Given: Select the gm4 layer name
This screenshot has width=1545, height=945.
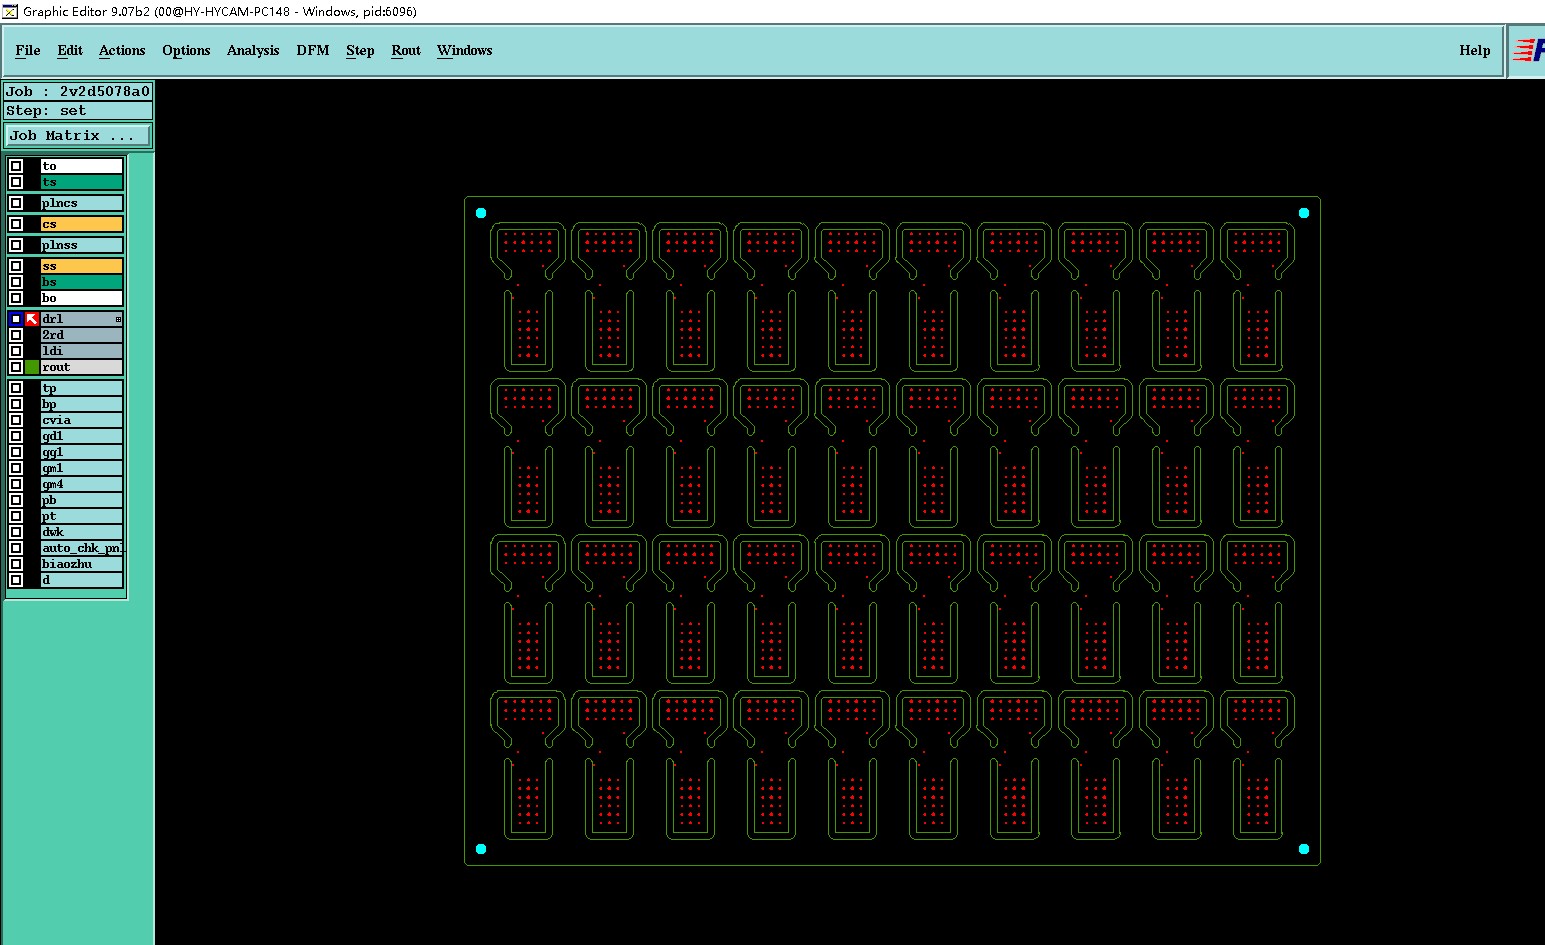Looking at the screenshot, I should coord(82,484).
